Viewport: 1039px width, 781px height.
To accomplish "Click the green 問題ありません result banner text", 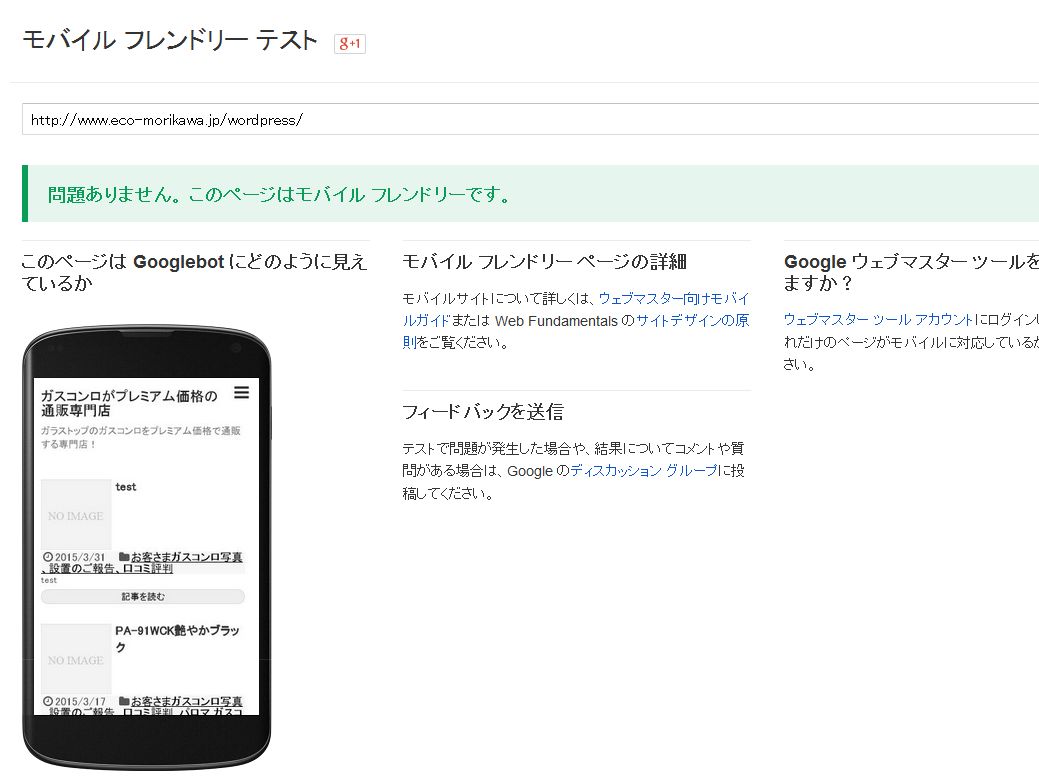I will [278, 195].
